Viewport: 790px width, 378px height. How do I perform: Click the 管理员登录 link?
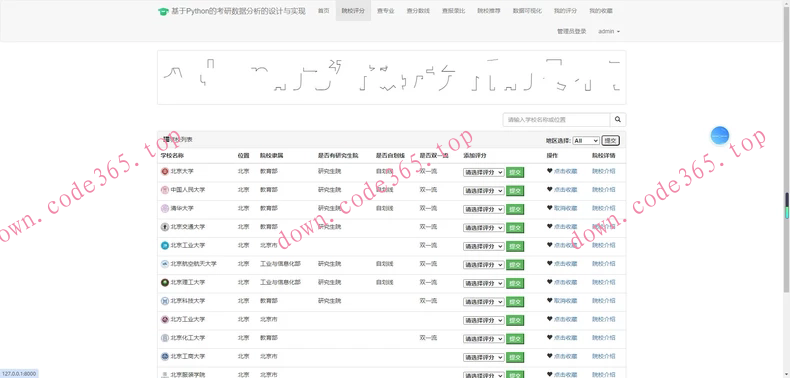[x=571, y=31]
